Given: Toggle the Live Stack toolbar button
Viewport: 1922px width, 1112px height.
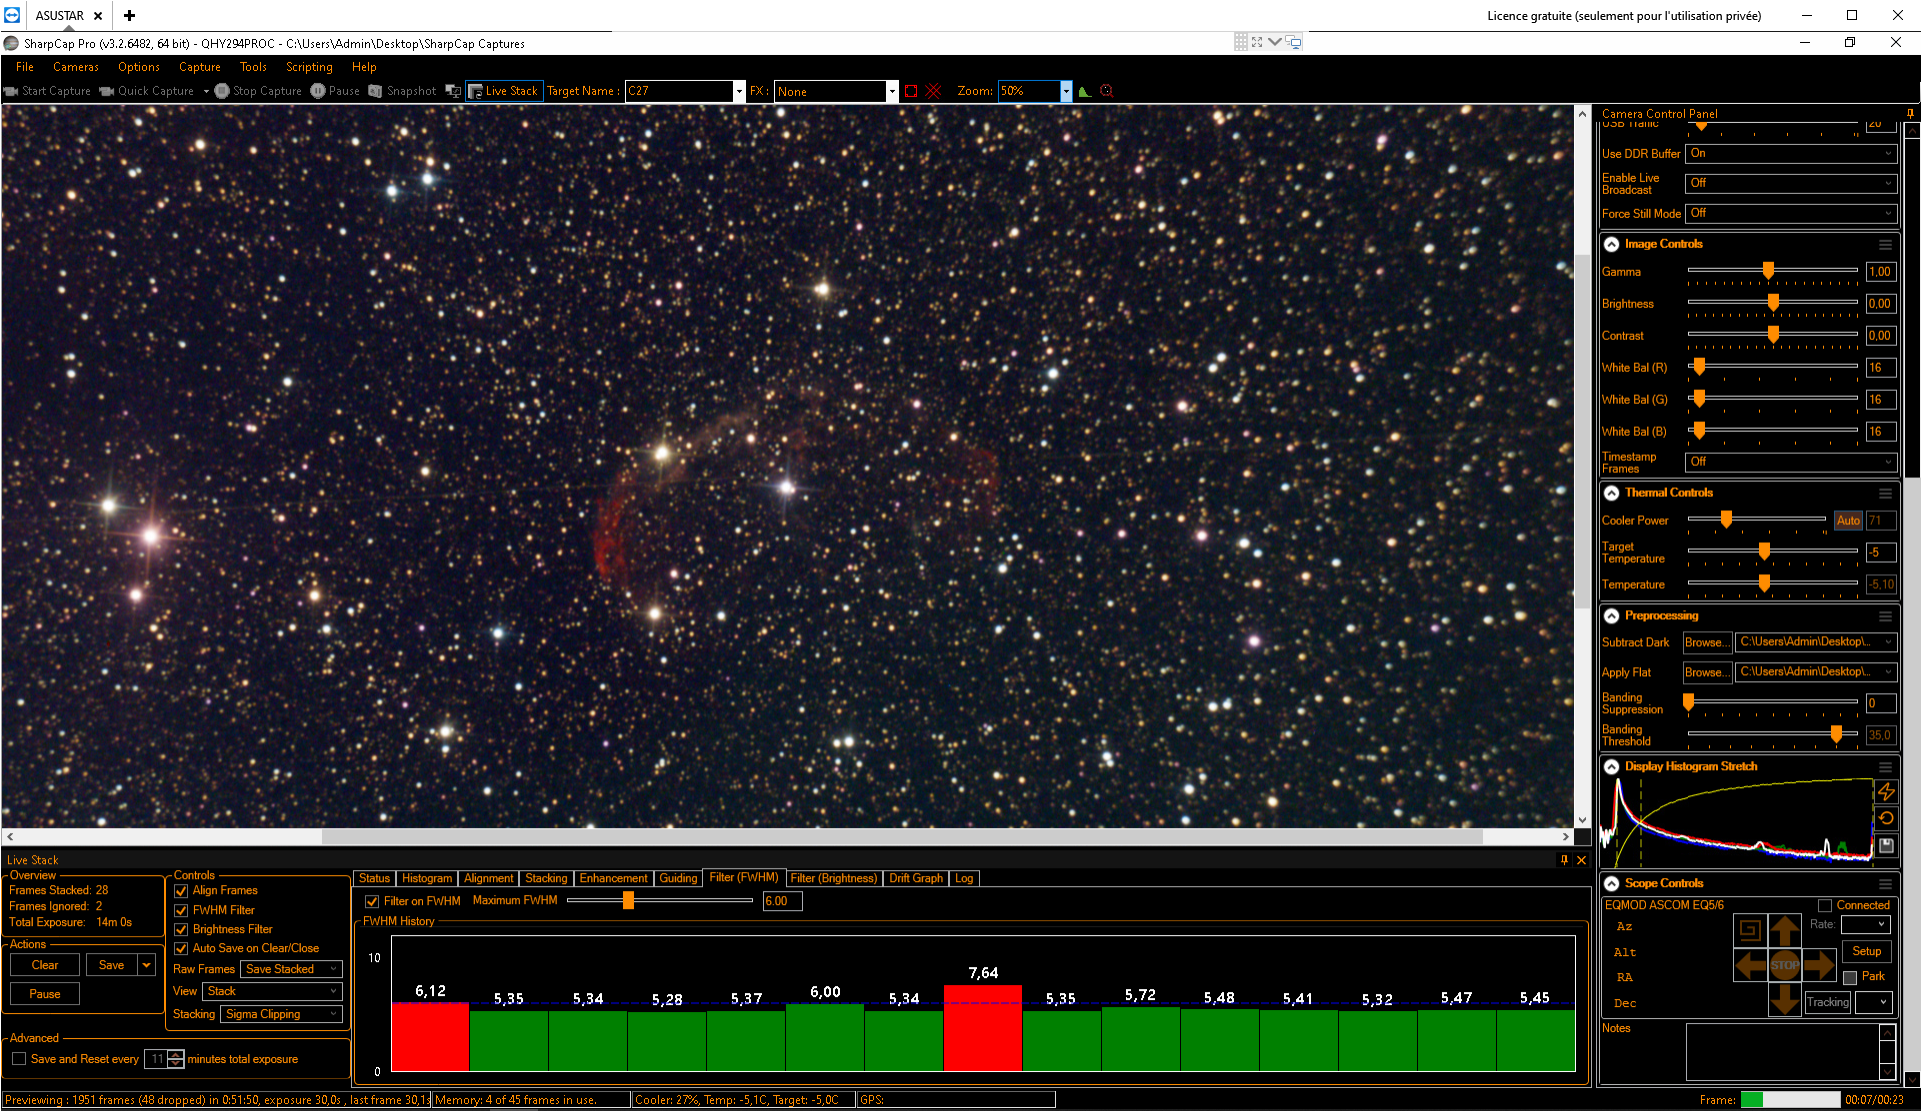Looking at the screenshot, I should [503, 91].
